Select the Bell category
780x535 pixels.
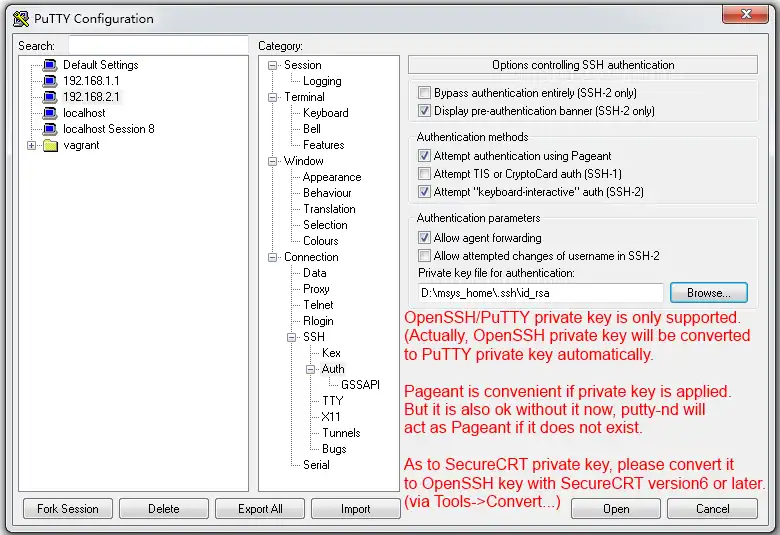coord(312,129)
